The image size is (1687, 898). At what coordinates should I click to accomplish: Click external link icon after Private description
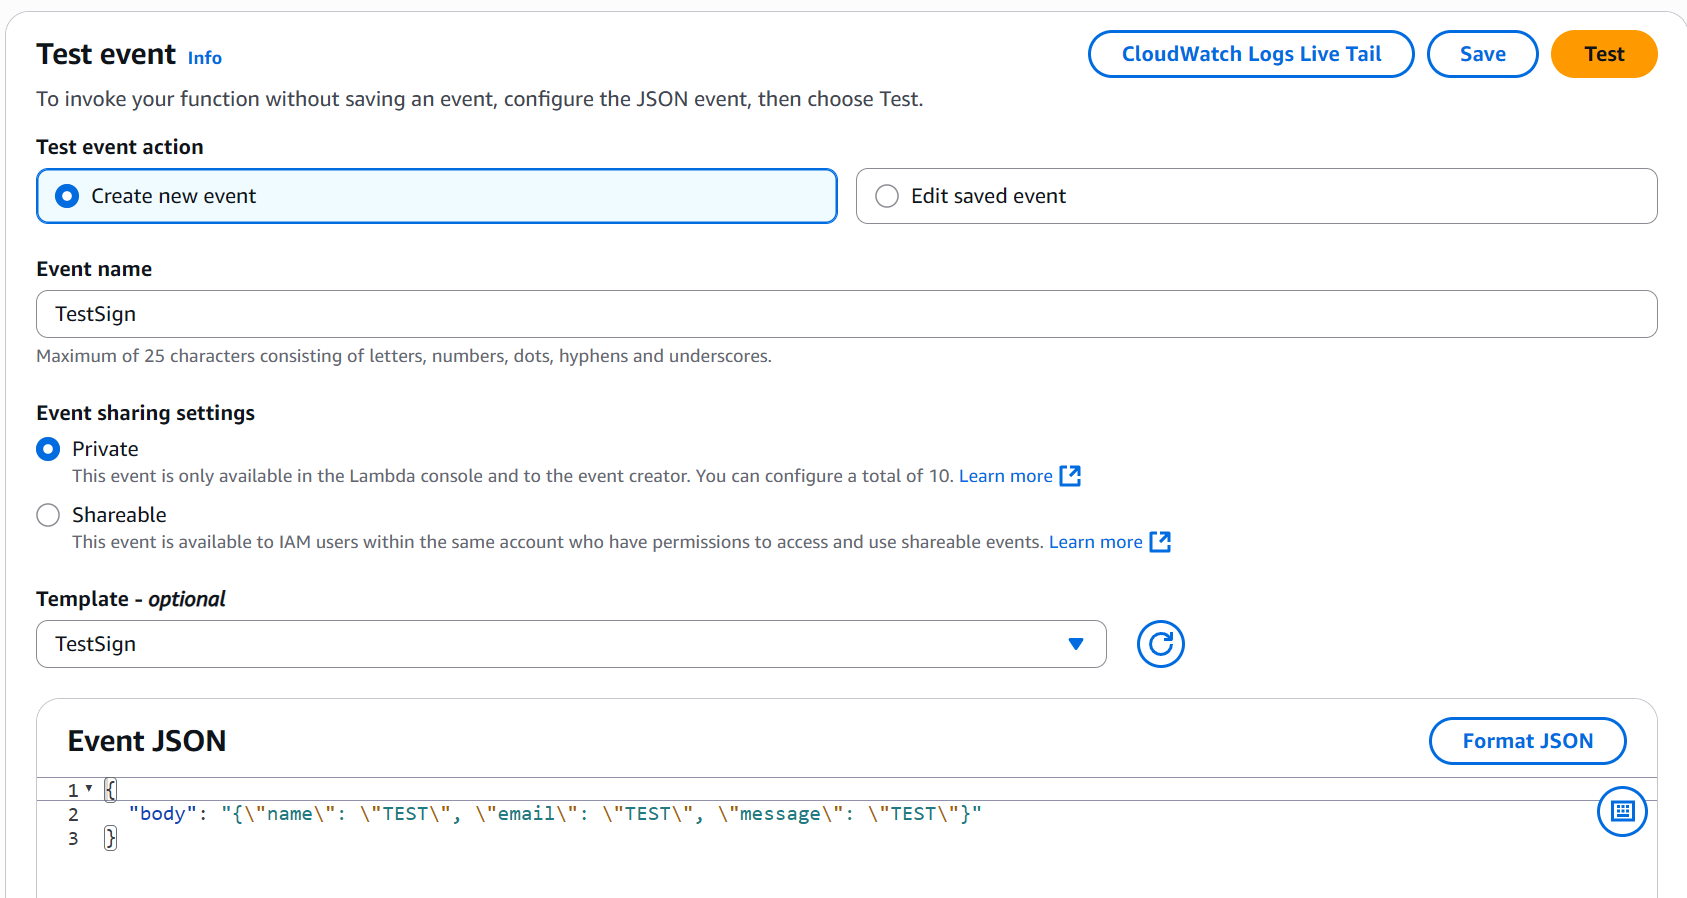coord(1070,476)
